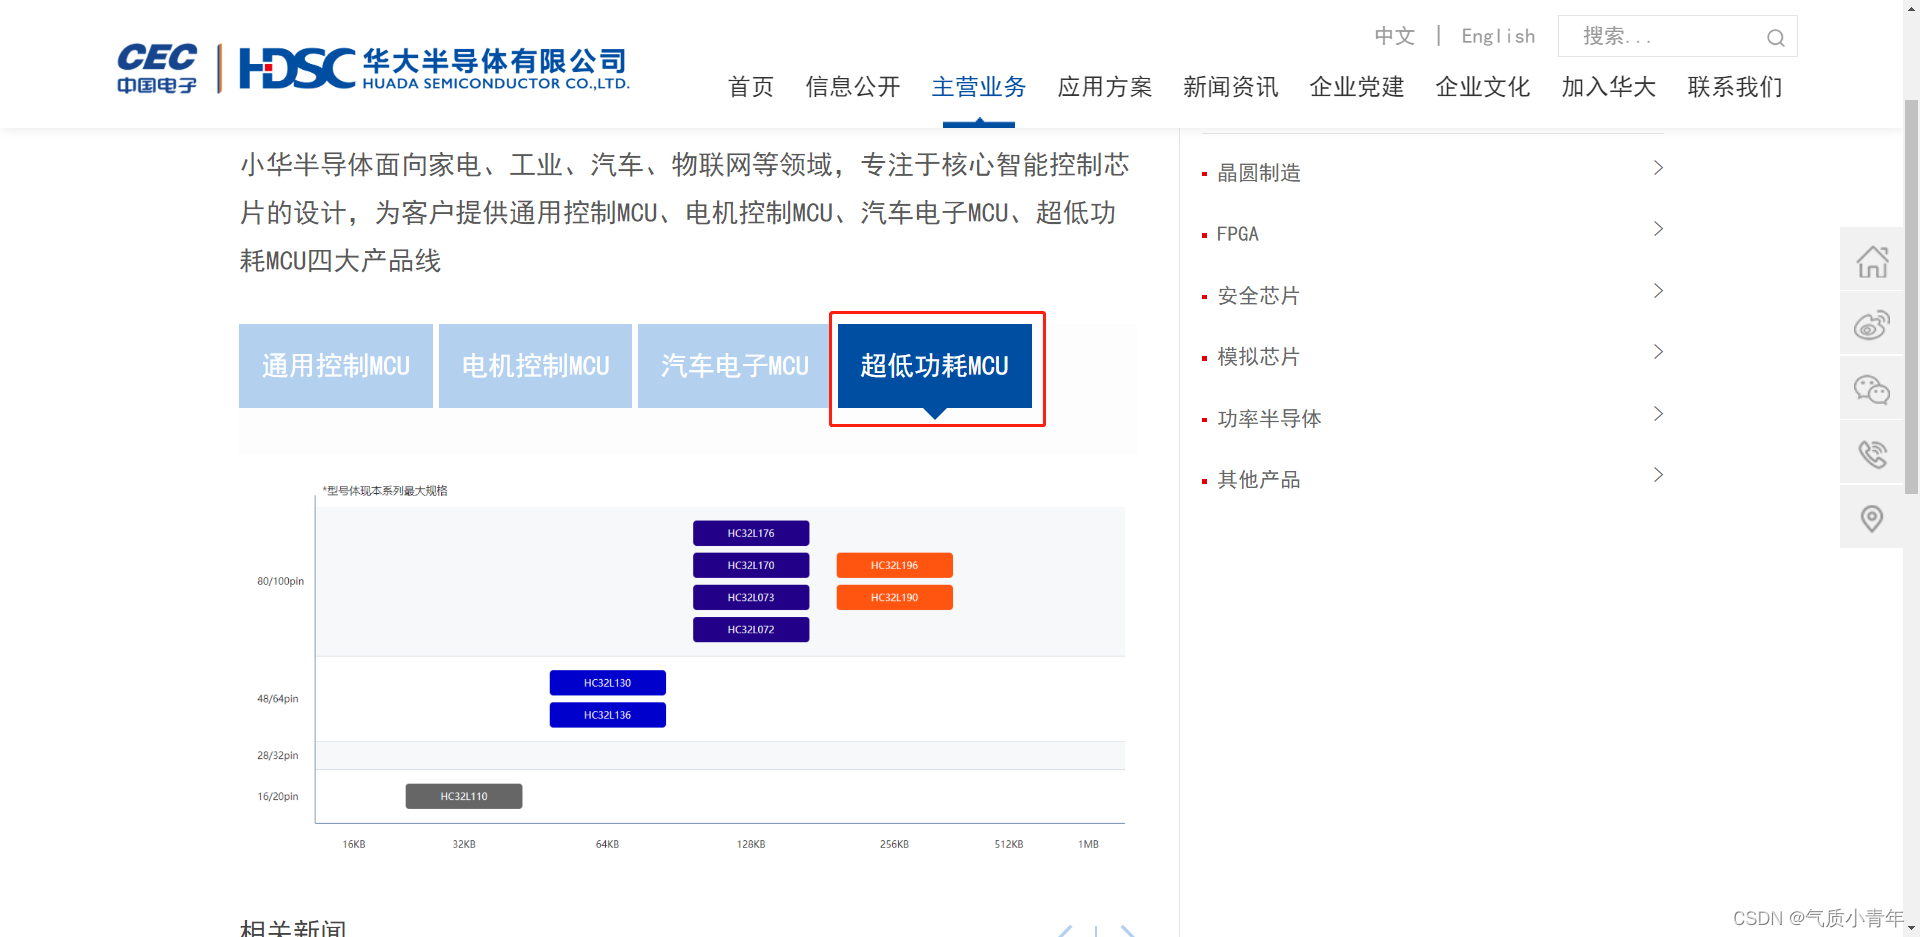Viewport: 1920px width, 937px height.
Task: Click the home icon in floating sidebar
Action: click(1872, 262)
